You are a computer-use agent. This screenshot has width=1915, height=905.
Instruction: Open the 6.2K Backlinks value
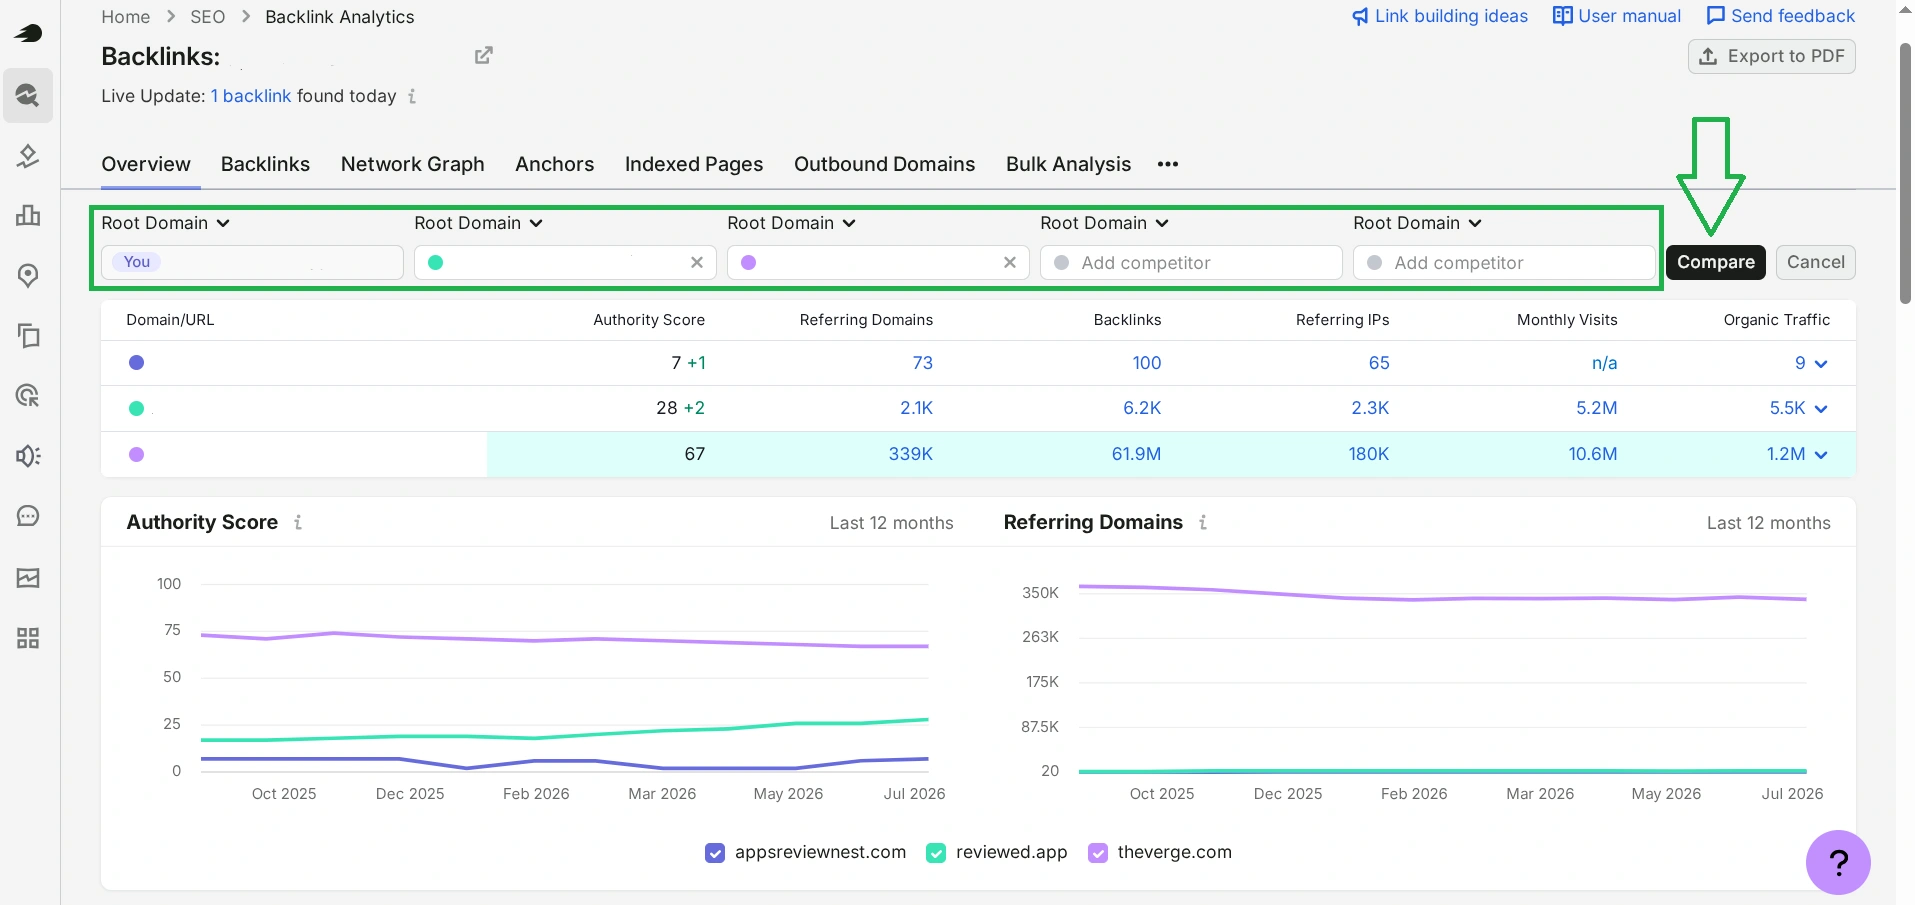coord(1143,408)
